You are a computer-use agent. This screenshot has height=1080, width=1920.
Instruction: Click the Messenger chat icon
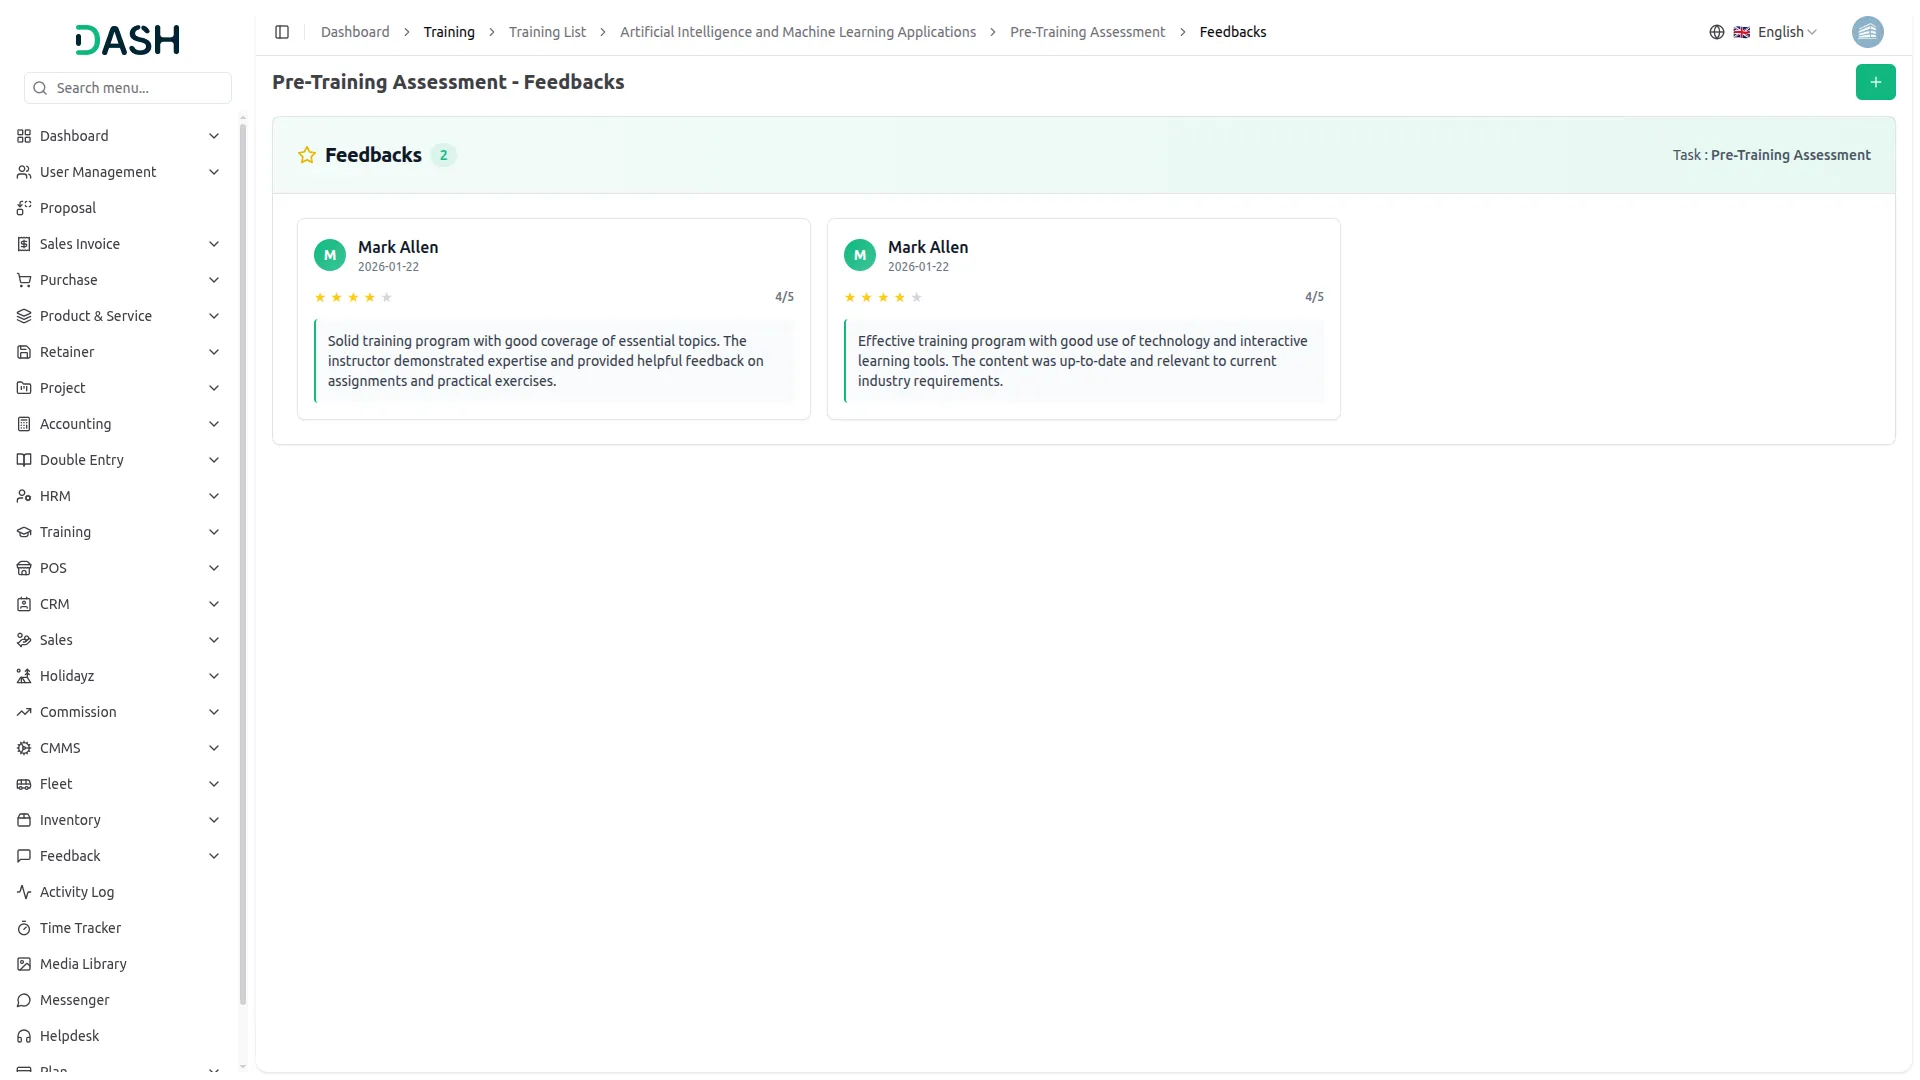tap(24, 1000)
